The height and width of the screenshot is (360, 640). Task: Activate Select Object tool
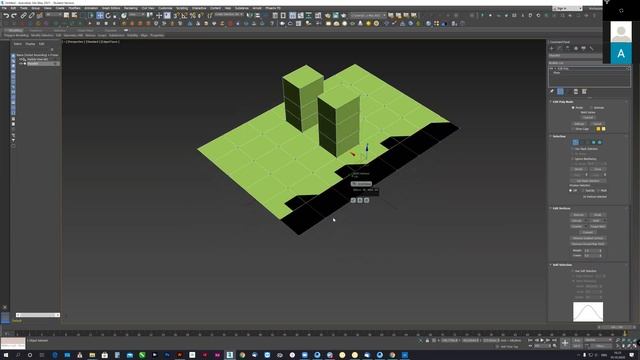pyautogui.click(x=66, y=16)
